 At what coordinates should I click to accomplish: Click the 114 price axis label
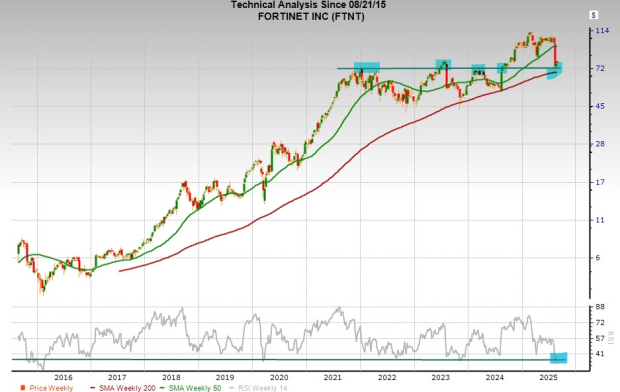click(602, 30)
